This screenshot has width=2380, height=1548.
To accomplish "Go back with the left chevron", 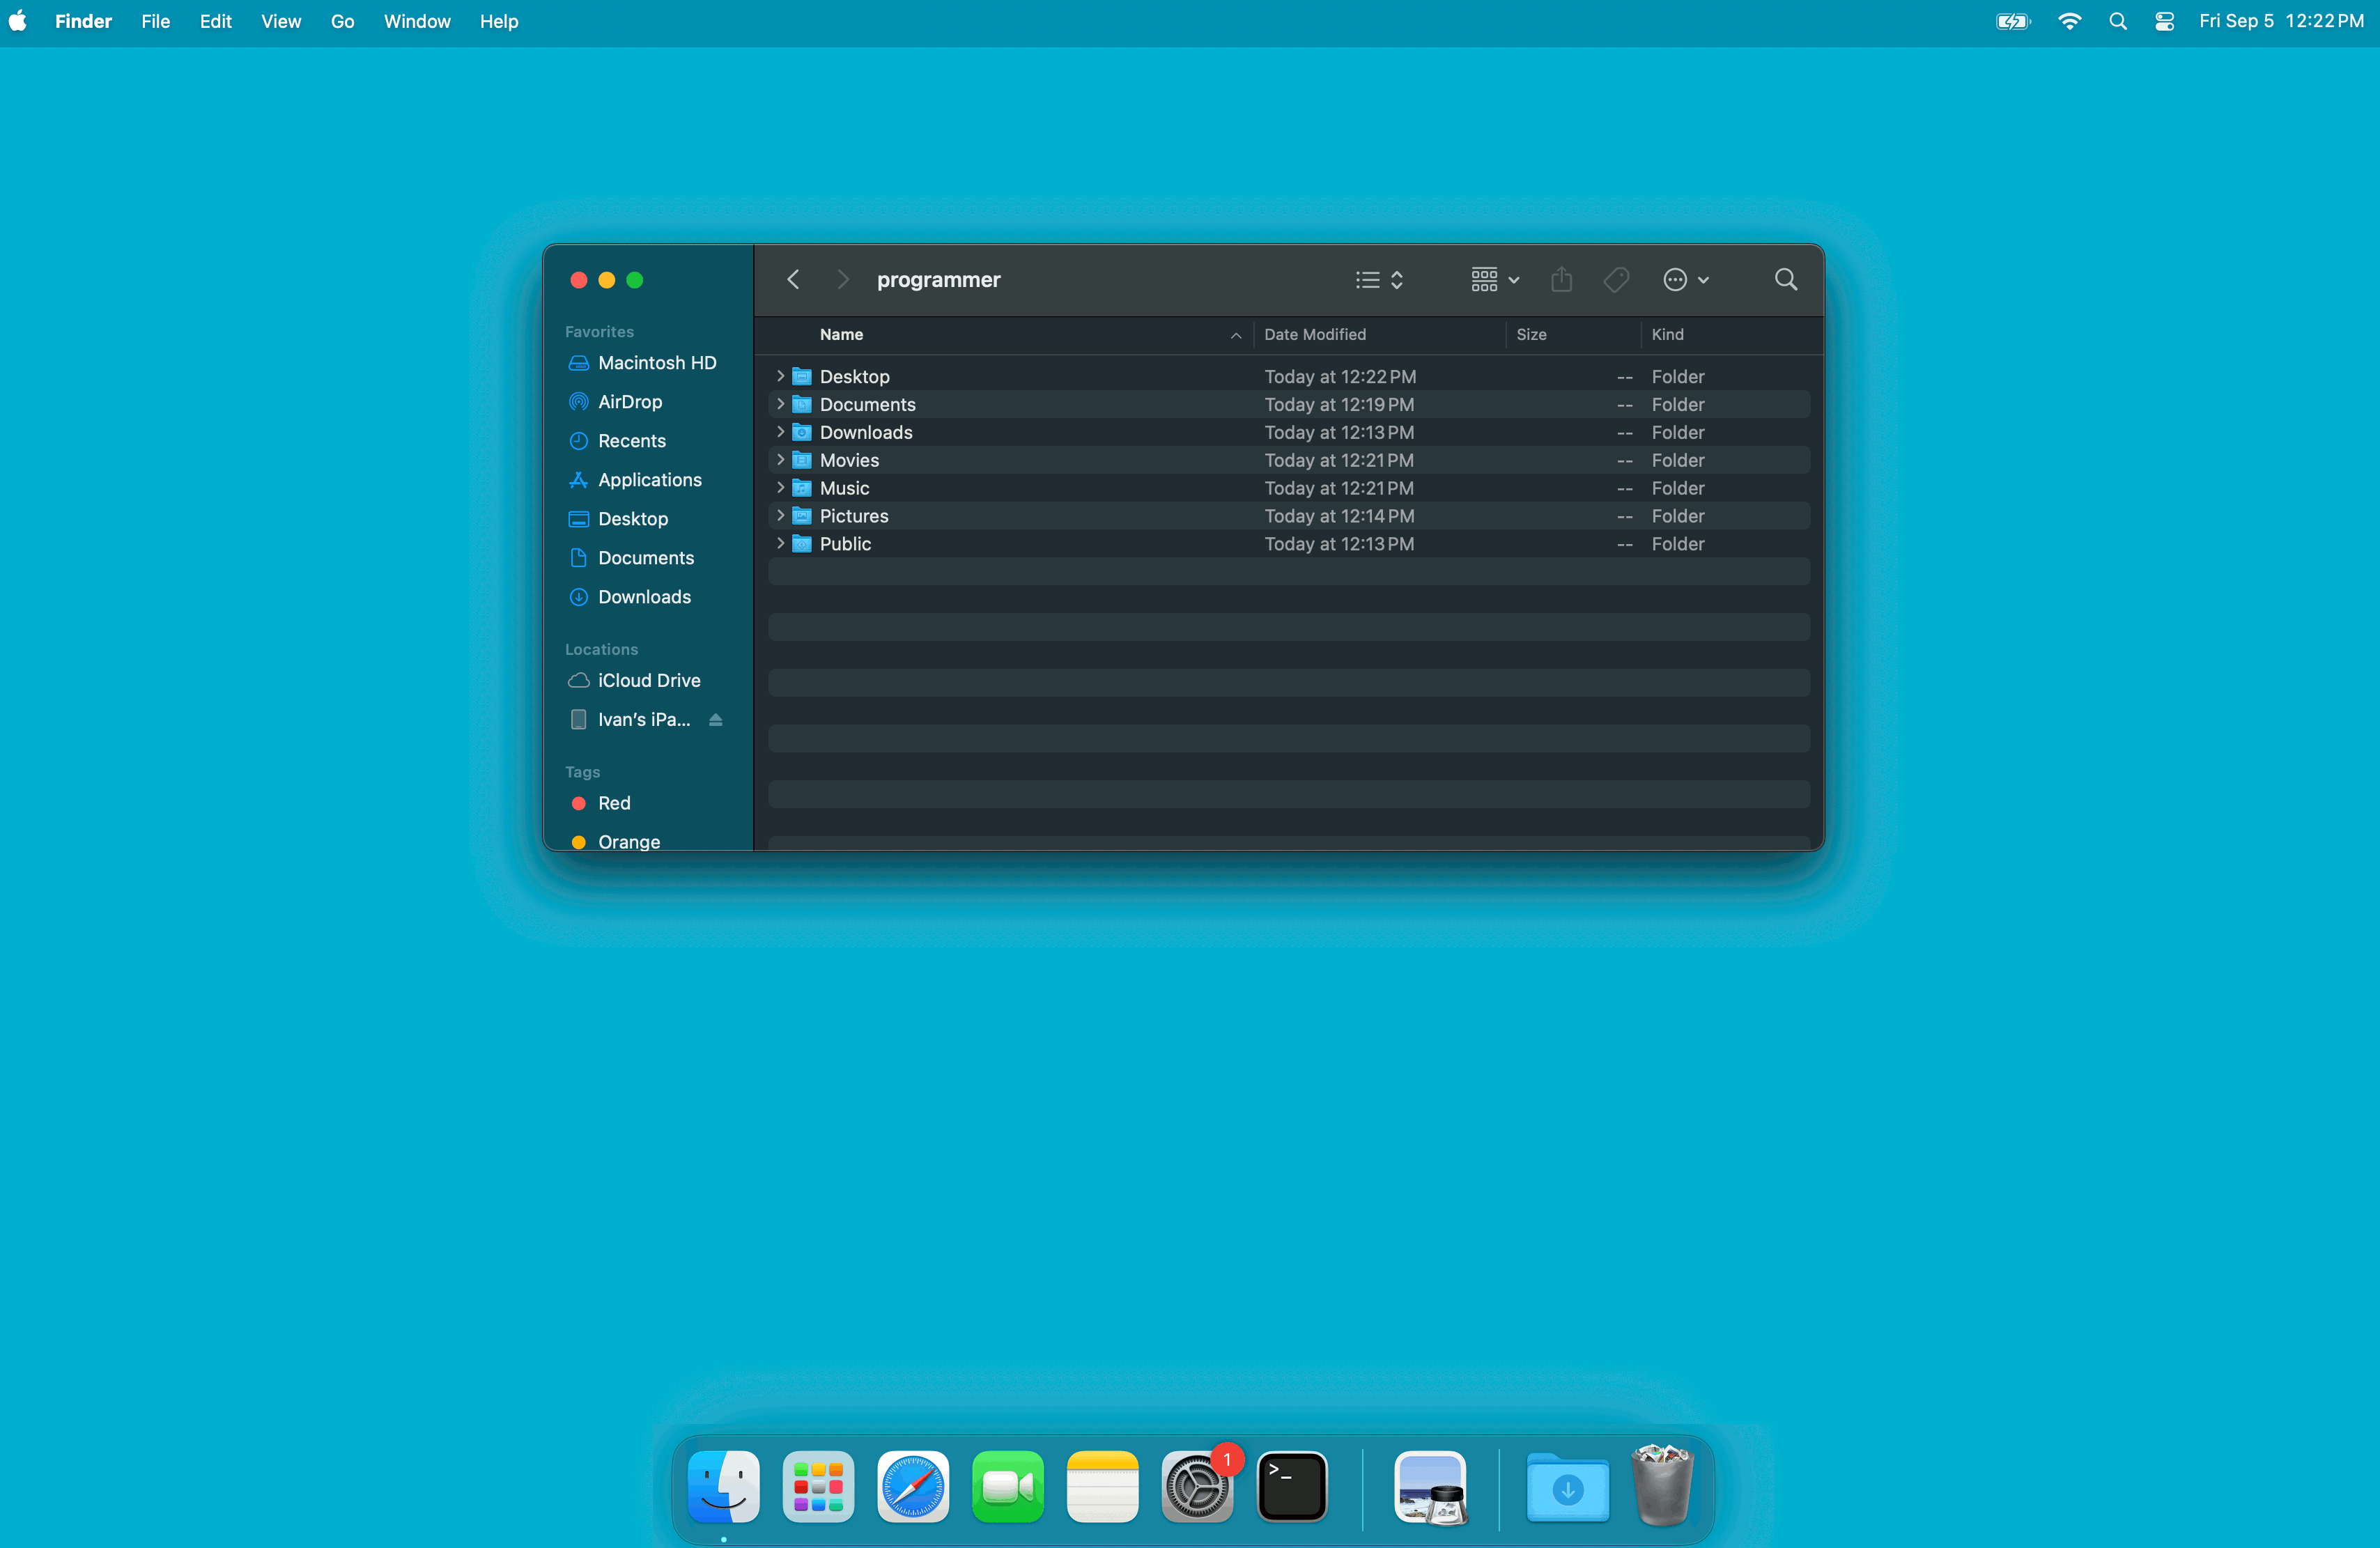I will pyautogui.click(x=793, y=280).
